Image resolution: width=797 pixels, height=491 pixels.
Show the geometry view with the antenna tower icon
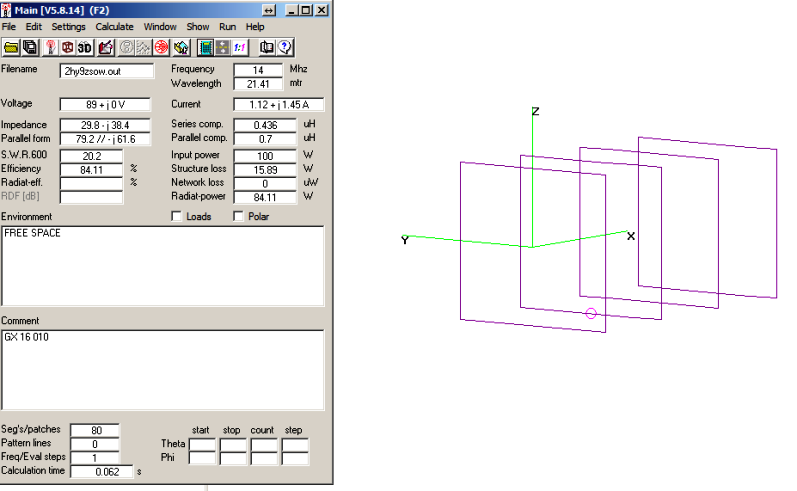[x=50, y=48]
